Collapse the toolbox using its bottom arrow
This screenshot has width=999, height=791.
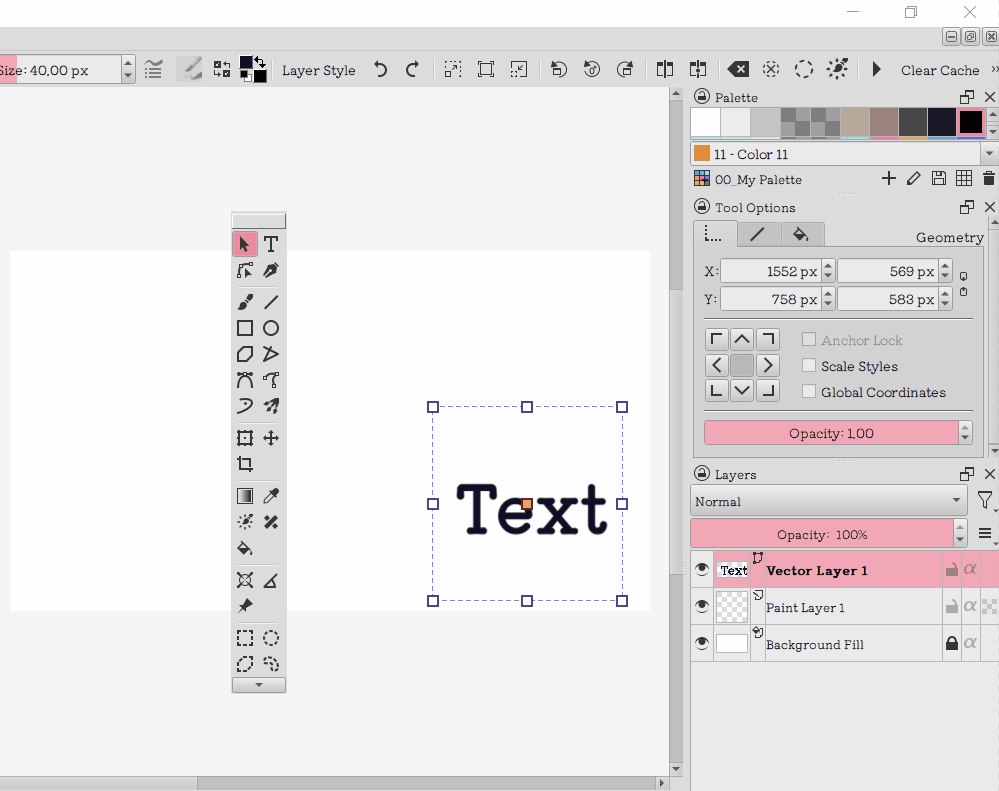click(258, 684)
